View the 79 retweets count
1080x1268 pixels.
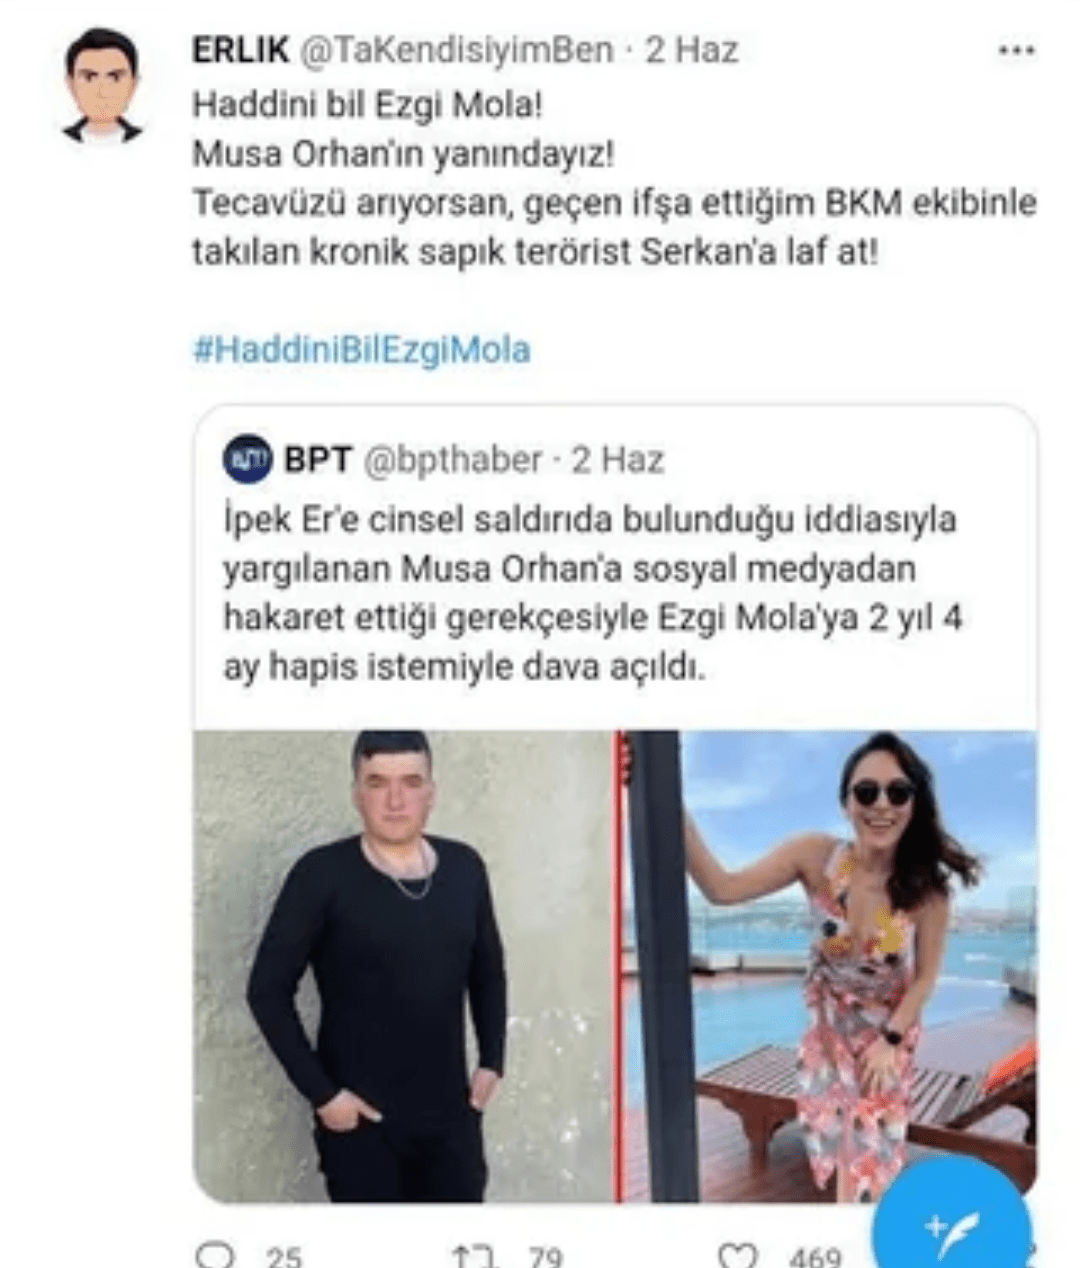[x=545, y=1257]
